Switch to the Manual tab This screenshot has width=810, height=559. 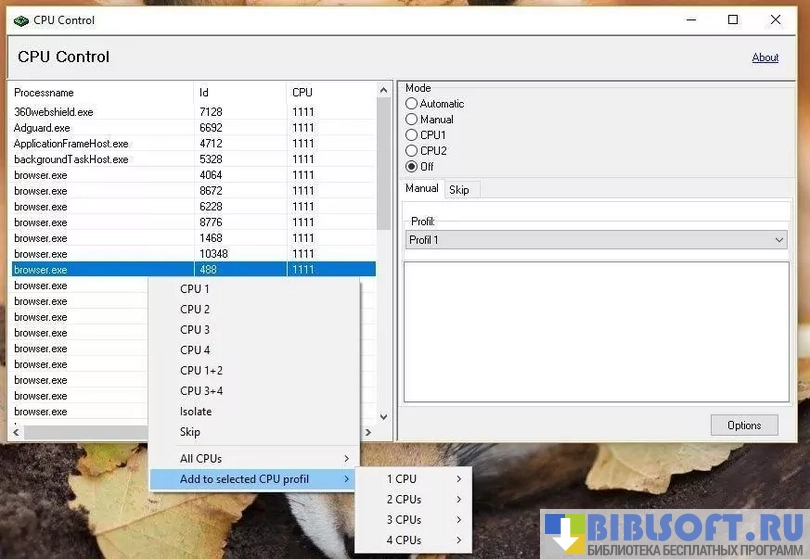422,189
